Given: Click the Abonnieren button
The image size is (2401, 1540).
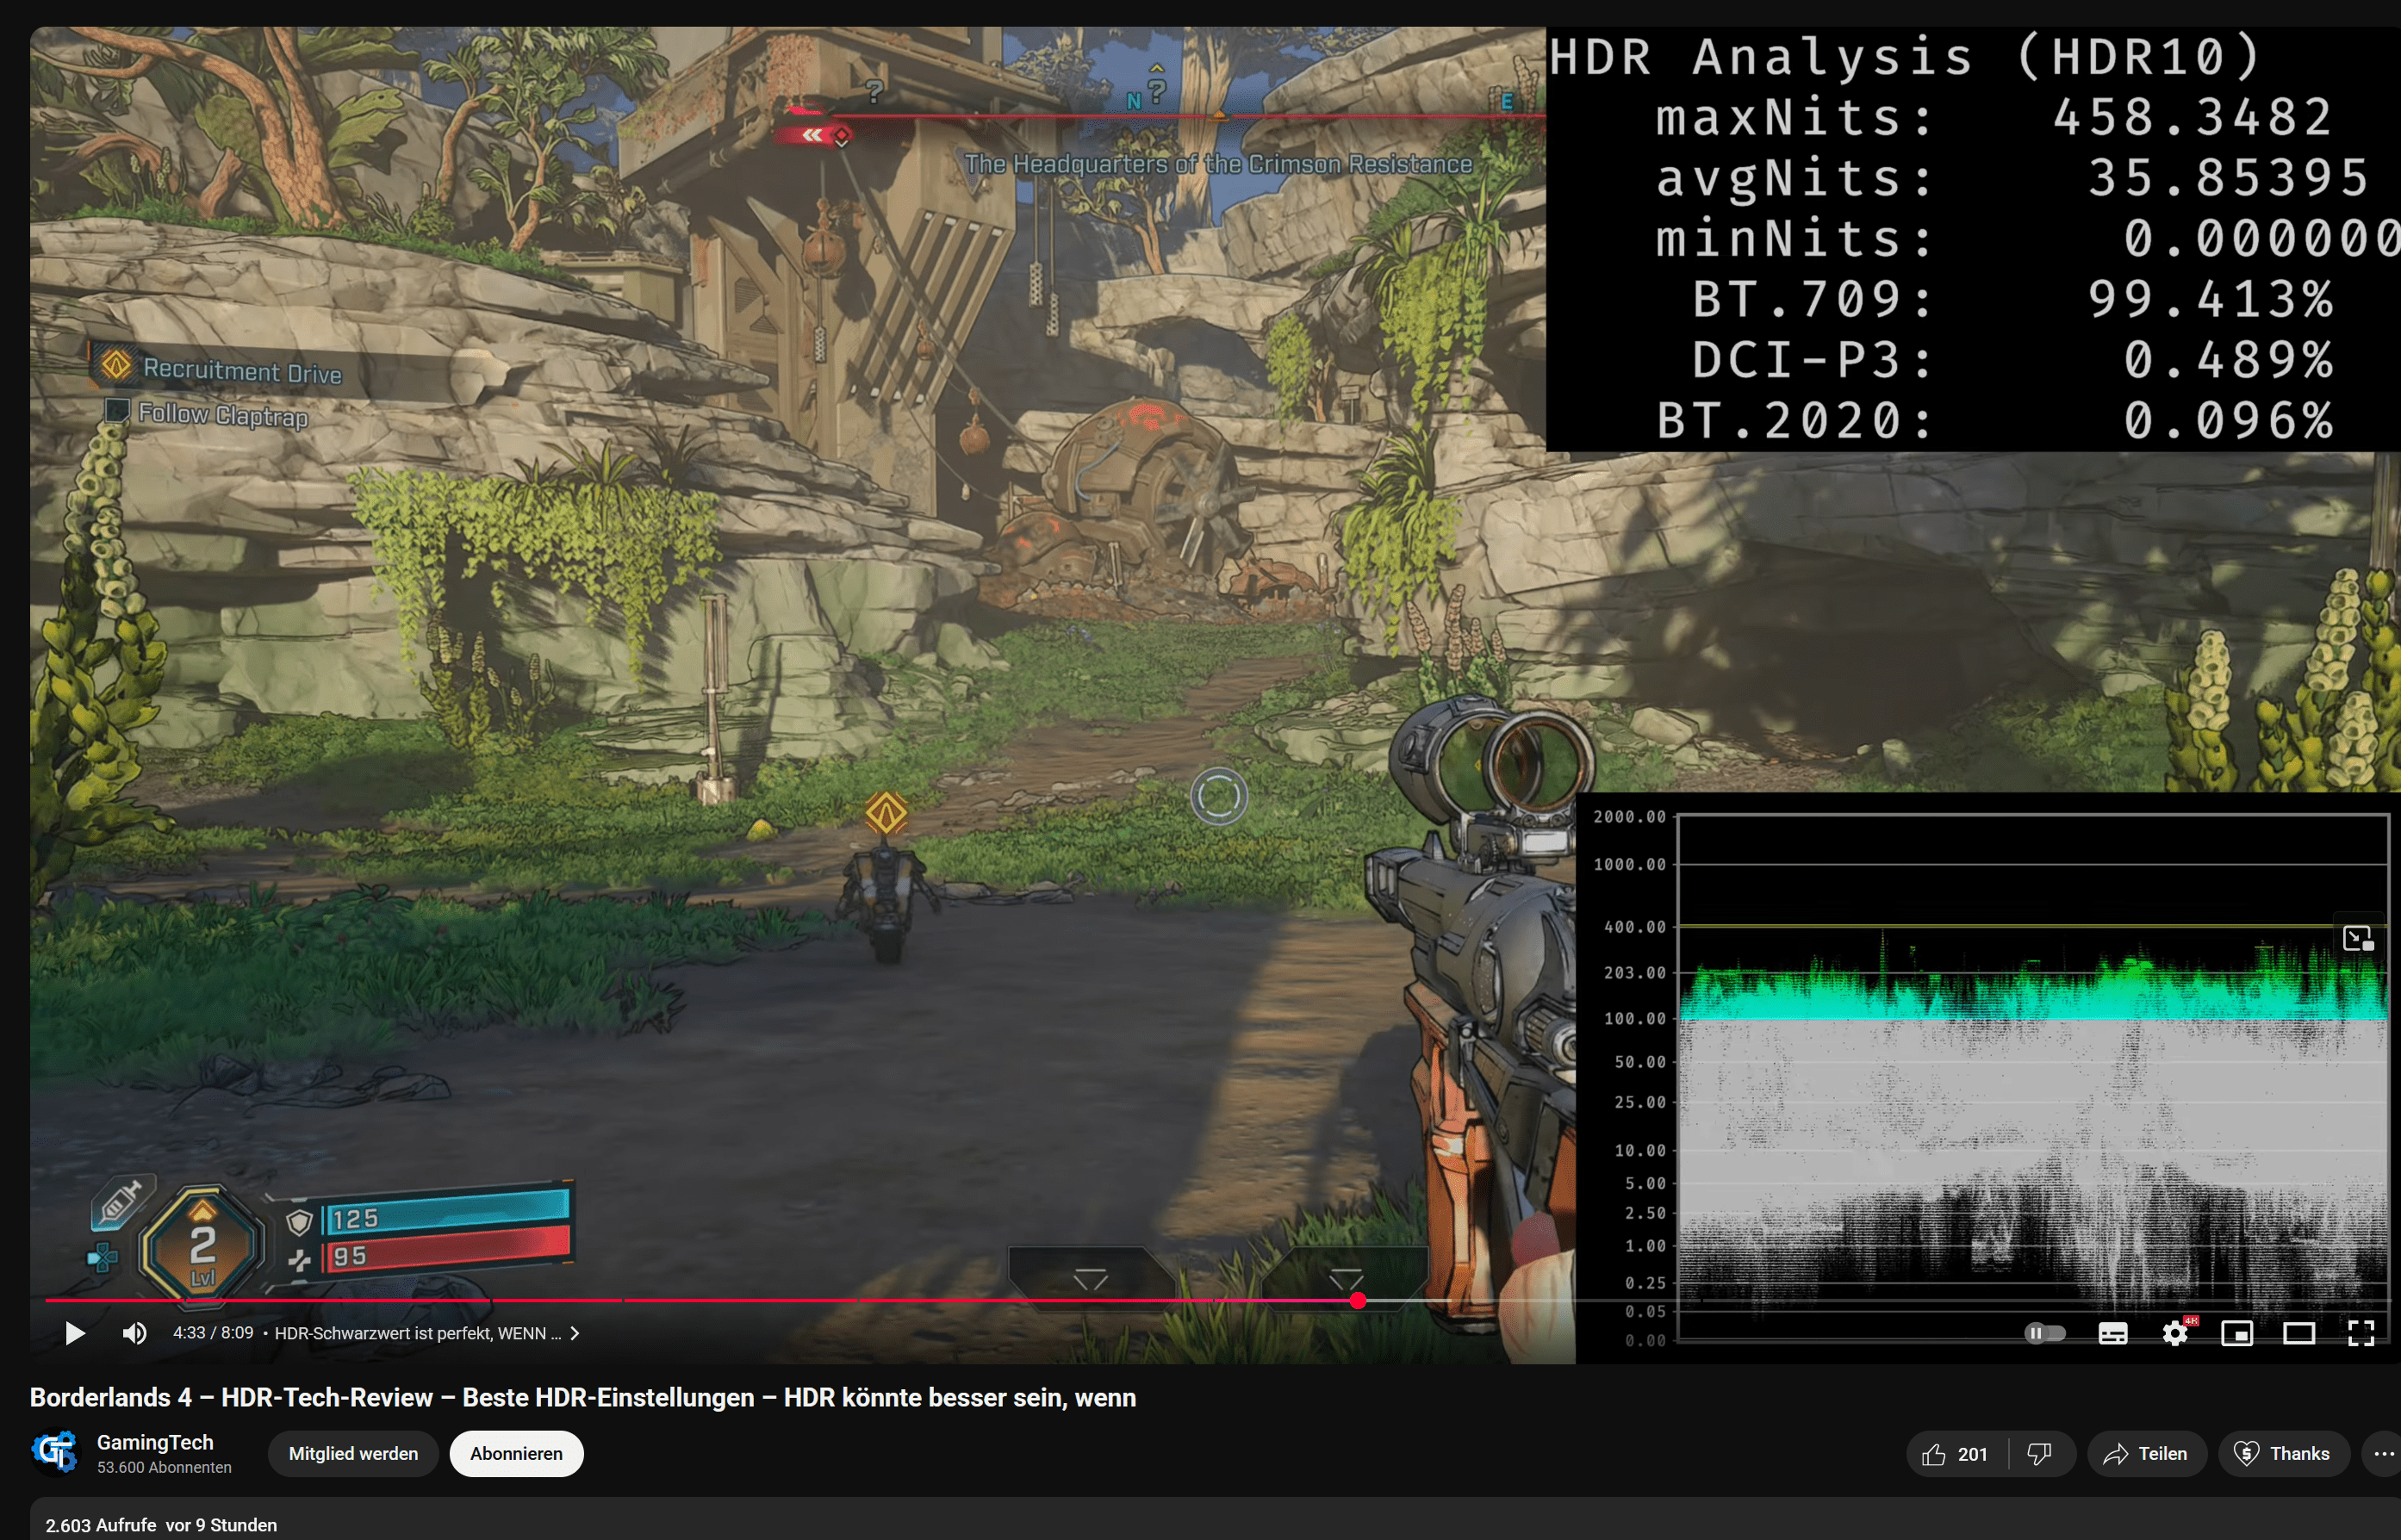Looking at the screenshot, I should pos(516,1454).
